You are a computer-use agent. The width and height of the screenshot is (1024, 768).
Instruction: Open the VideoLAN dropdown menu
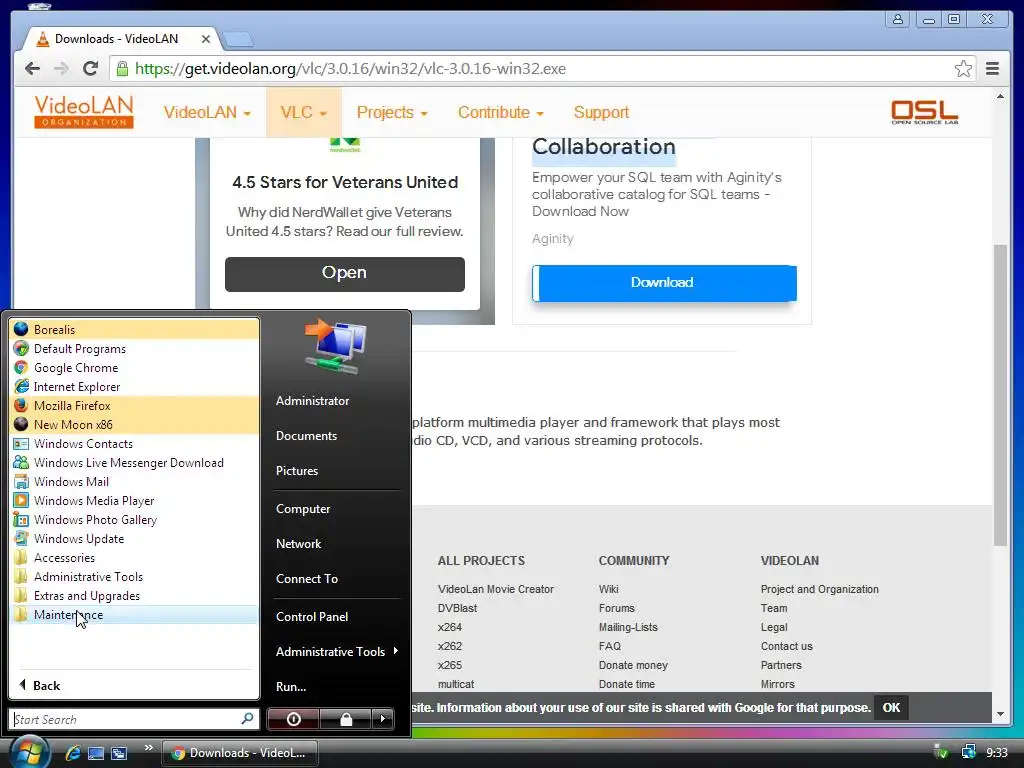(x=207, y=112)
